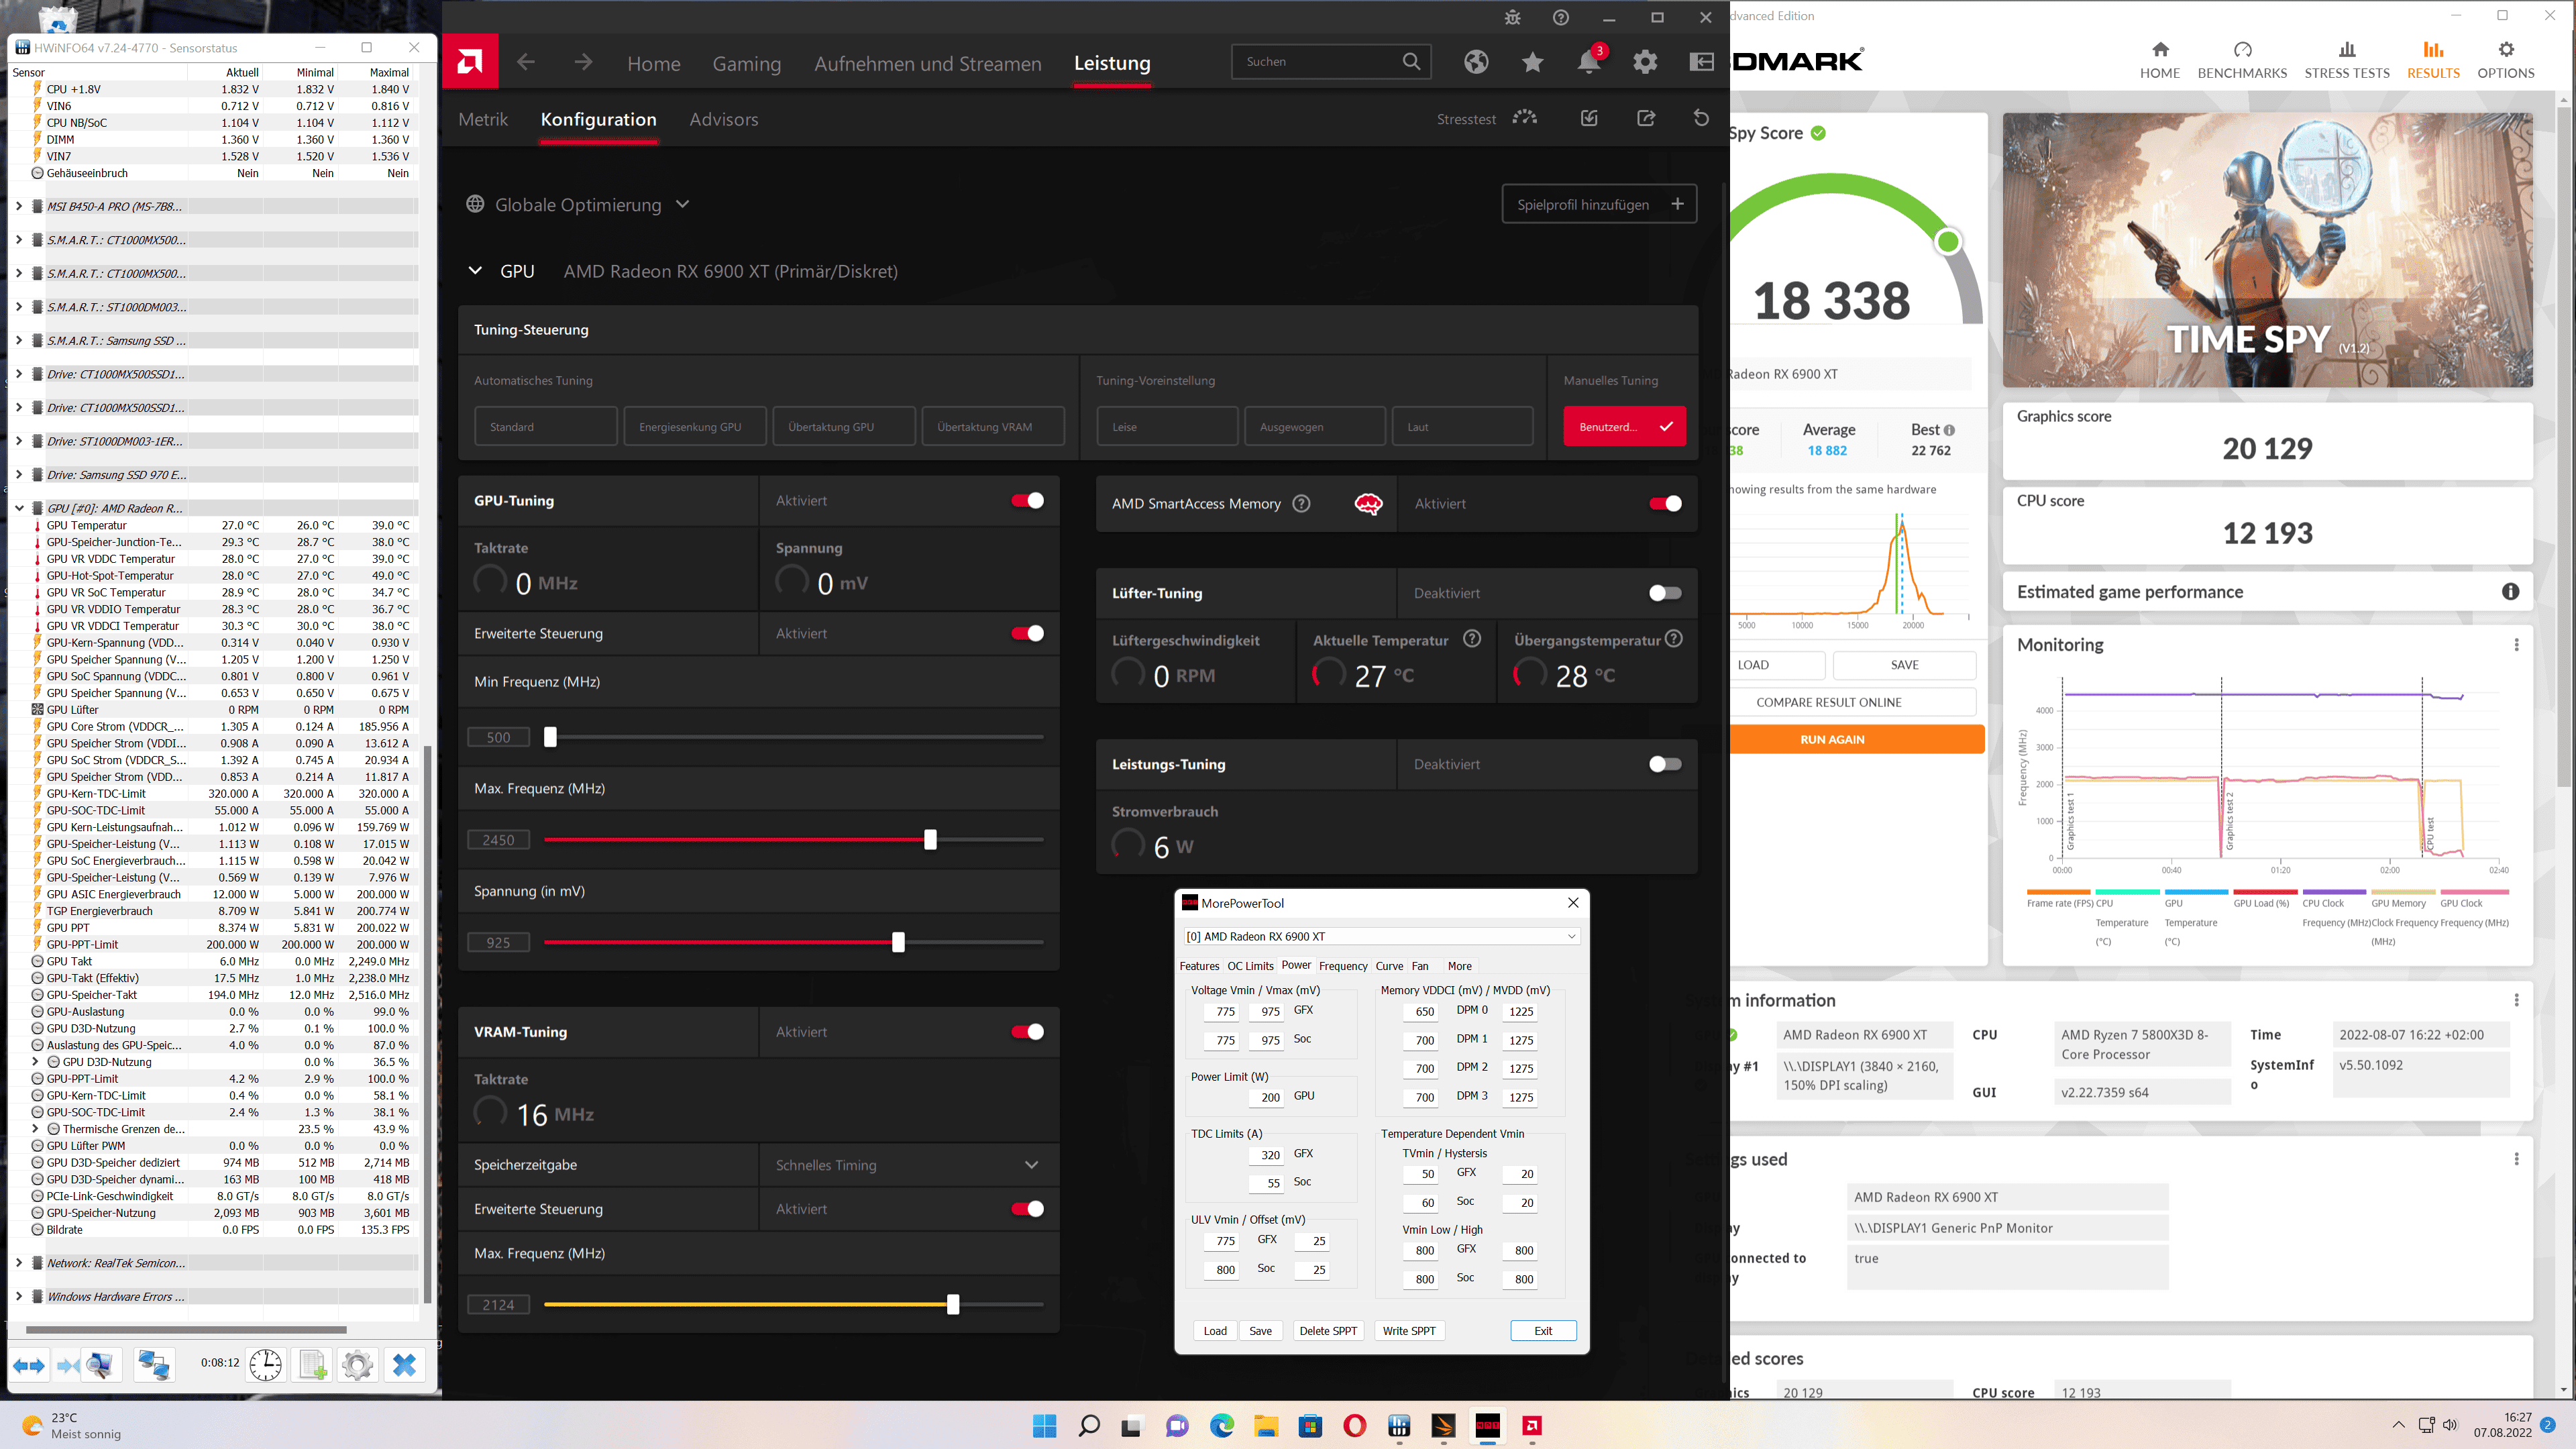Click the favorites star icon

click(x=1532, y=62)
